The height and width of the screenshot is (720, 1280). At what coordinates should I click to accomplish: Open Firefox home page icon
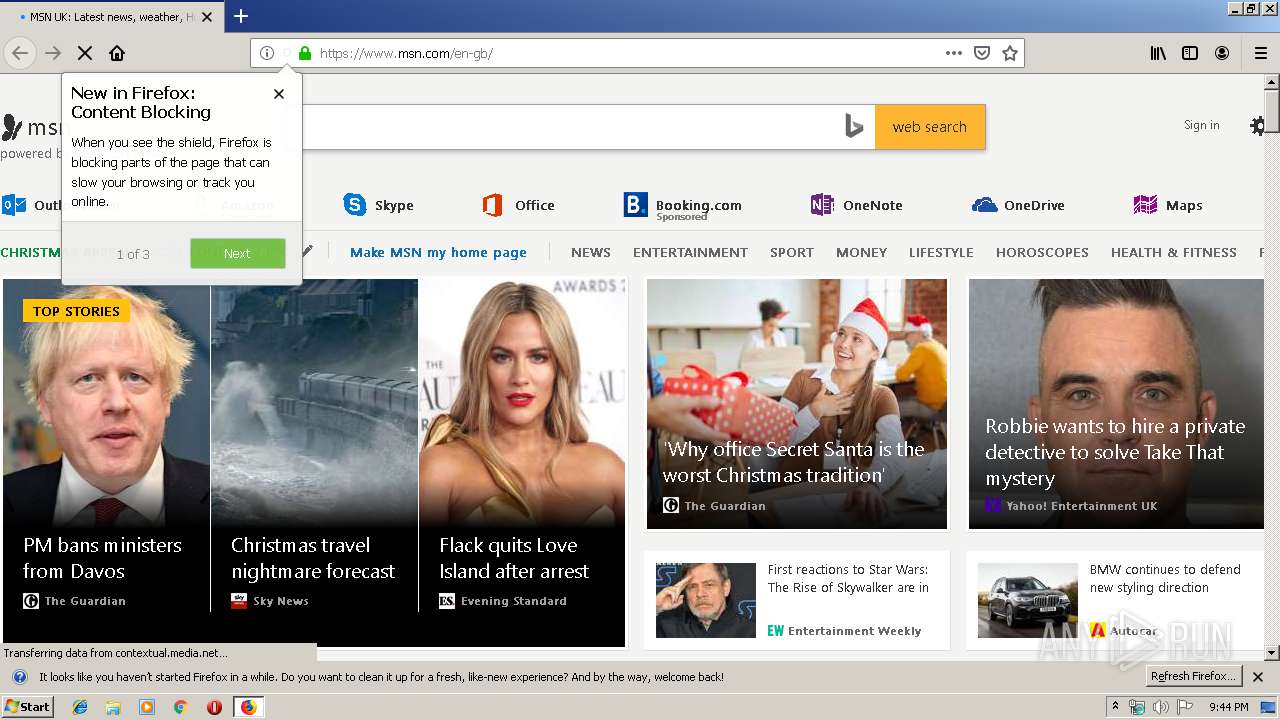pyautogui.click(x=117, y=53)
